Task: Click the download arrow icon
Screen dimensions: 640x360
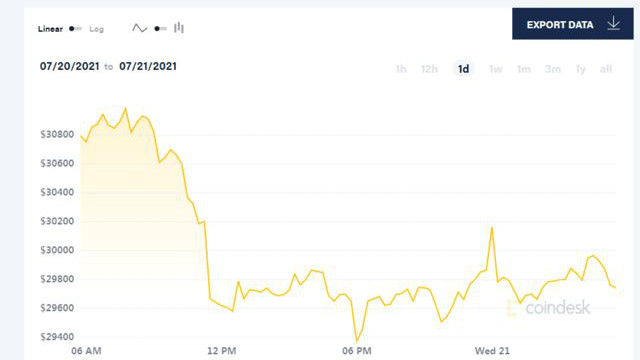Action: 613,24
